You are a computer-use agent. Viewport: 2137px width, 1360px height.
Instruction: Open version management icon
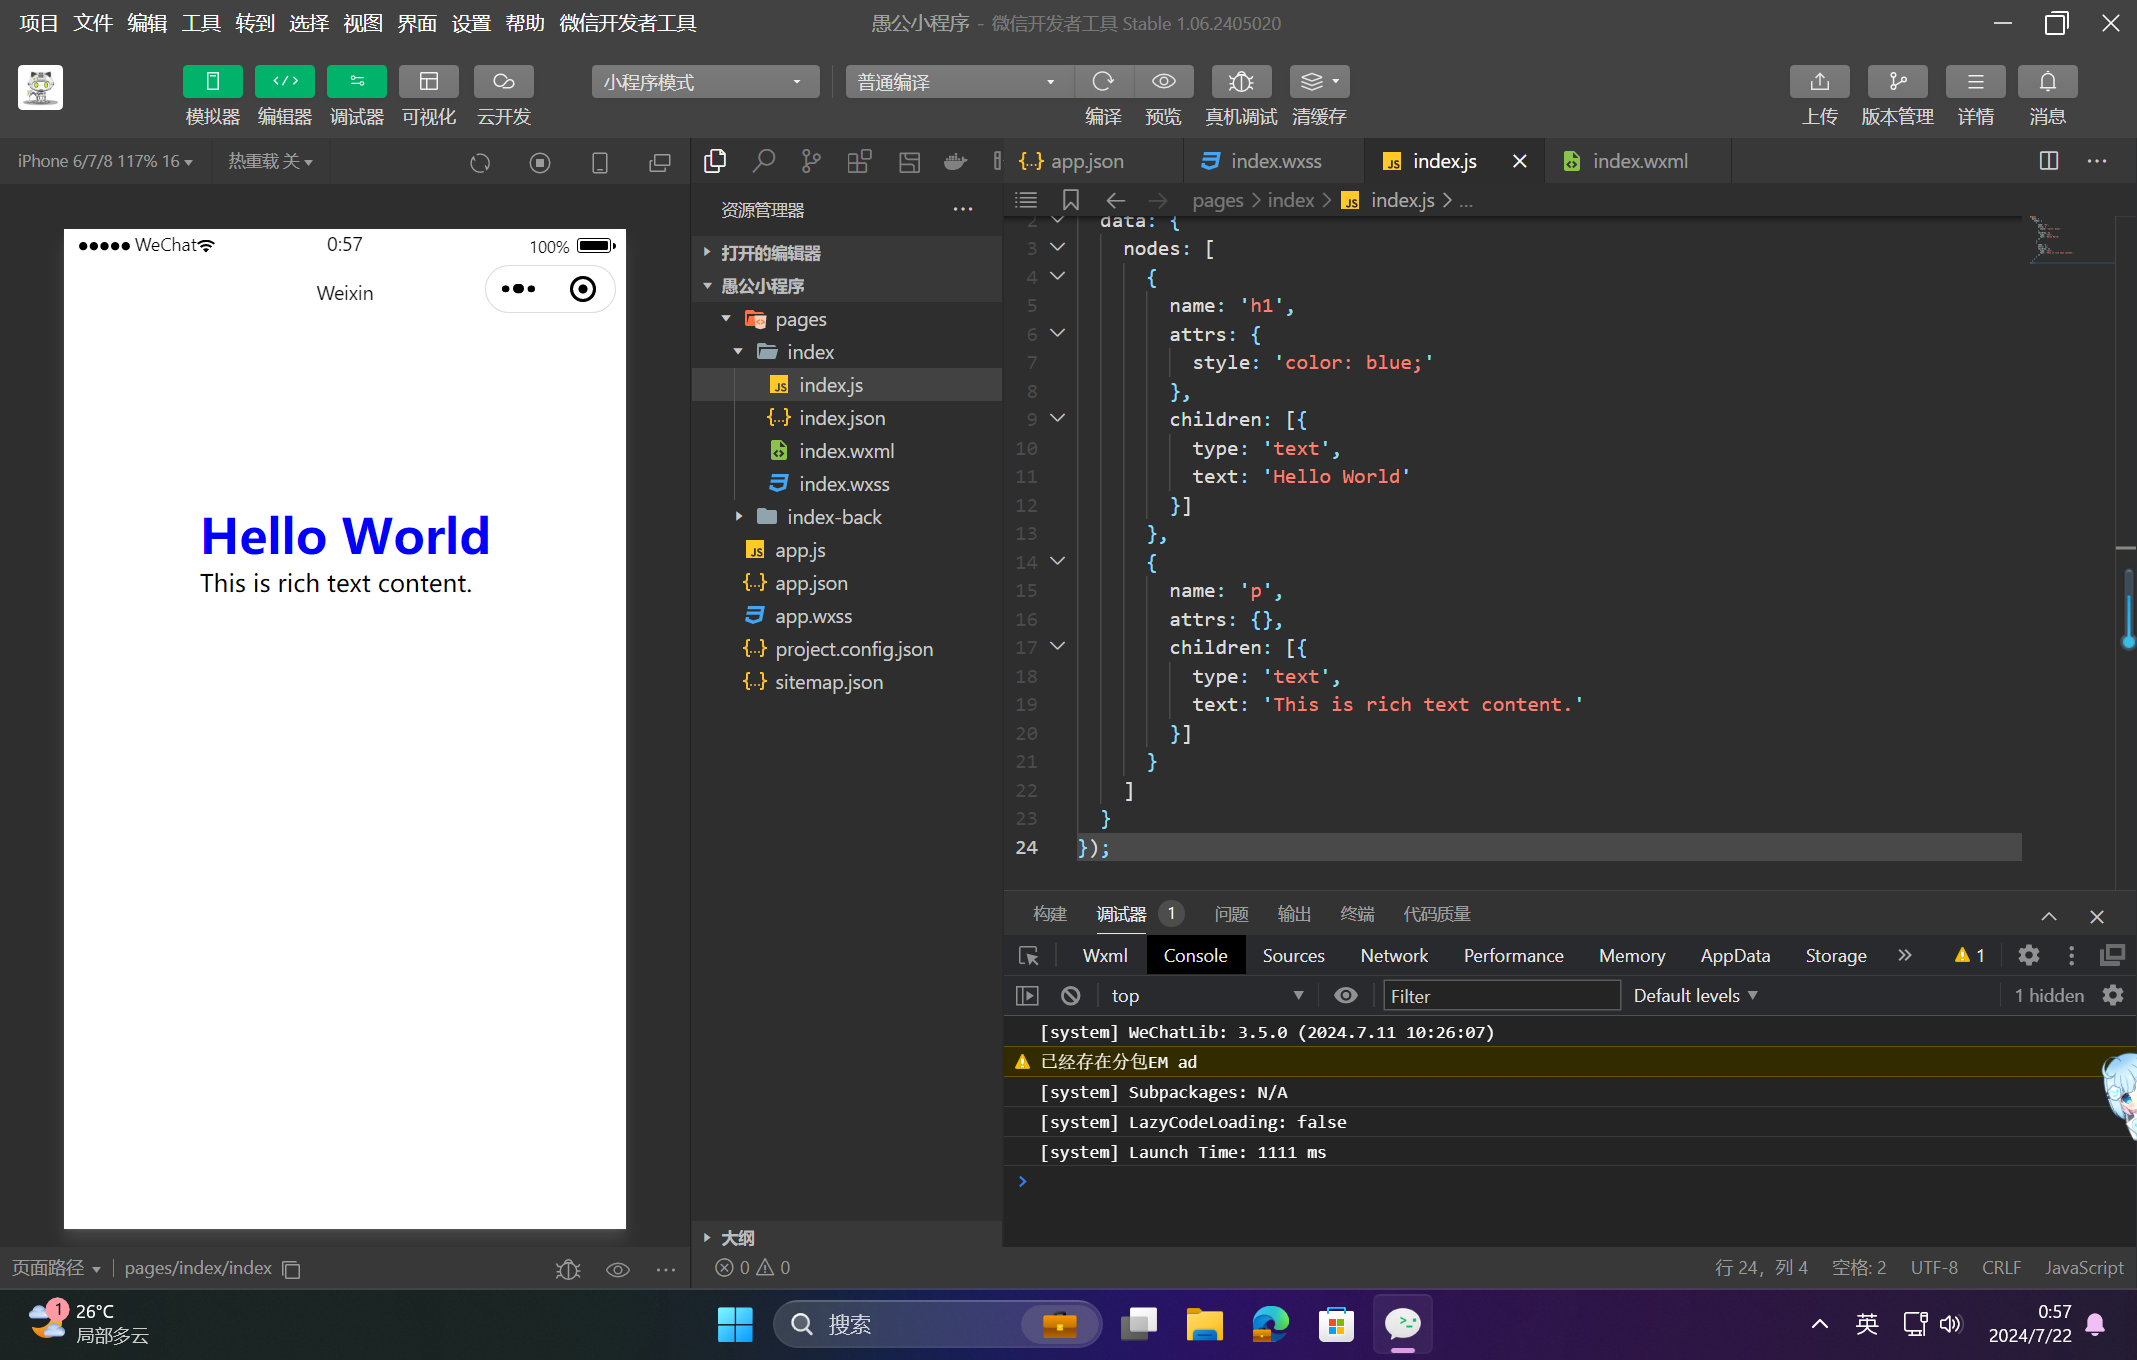1897,82
